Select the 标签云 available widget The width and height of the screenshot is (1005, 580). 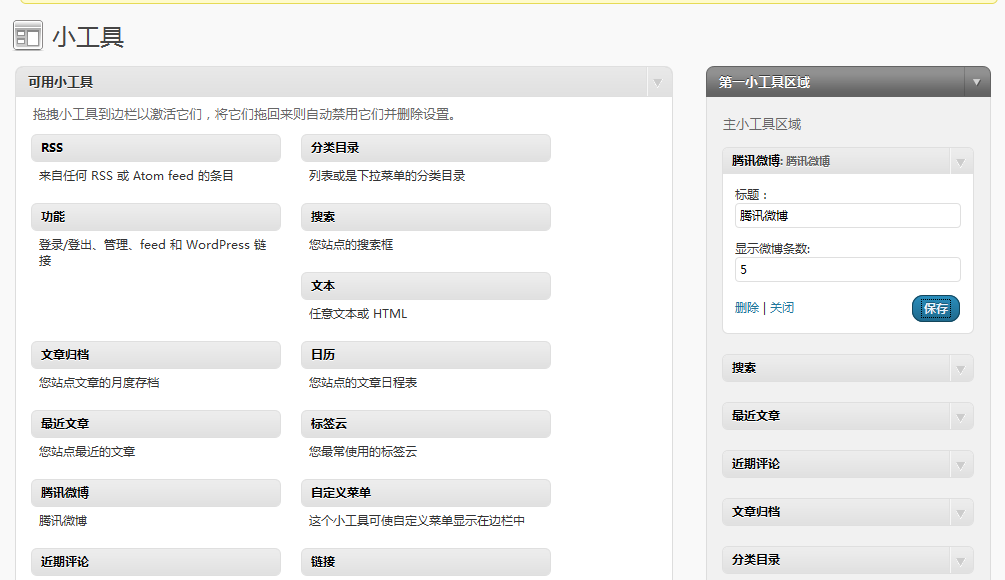(426, 424)
